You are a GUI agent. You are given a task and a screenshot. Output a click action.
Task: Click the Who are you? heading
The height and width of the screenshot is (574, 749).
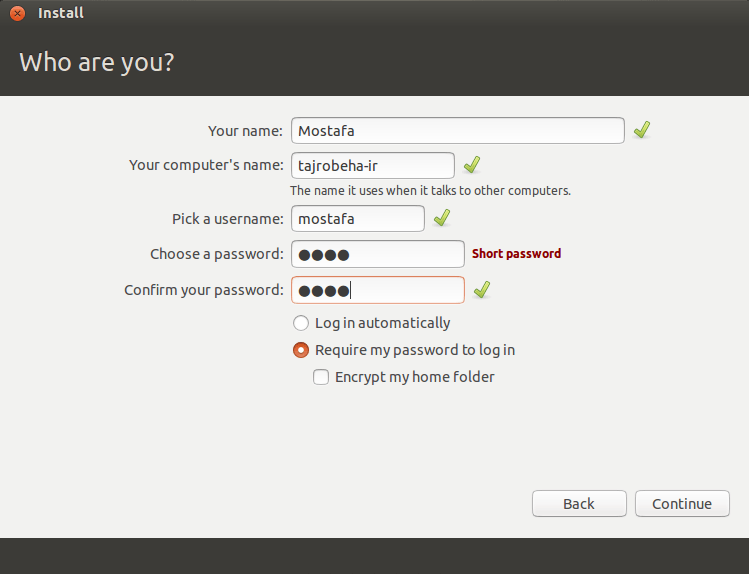coord(97,62)
